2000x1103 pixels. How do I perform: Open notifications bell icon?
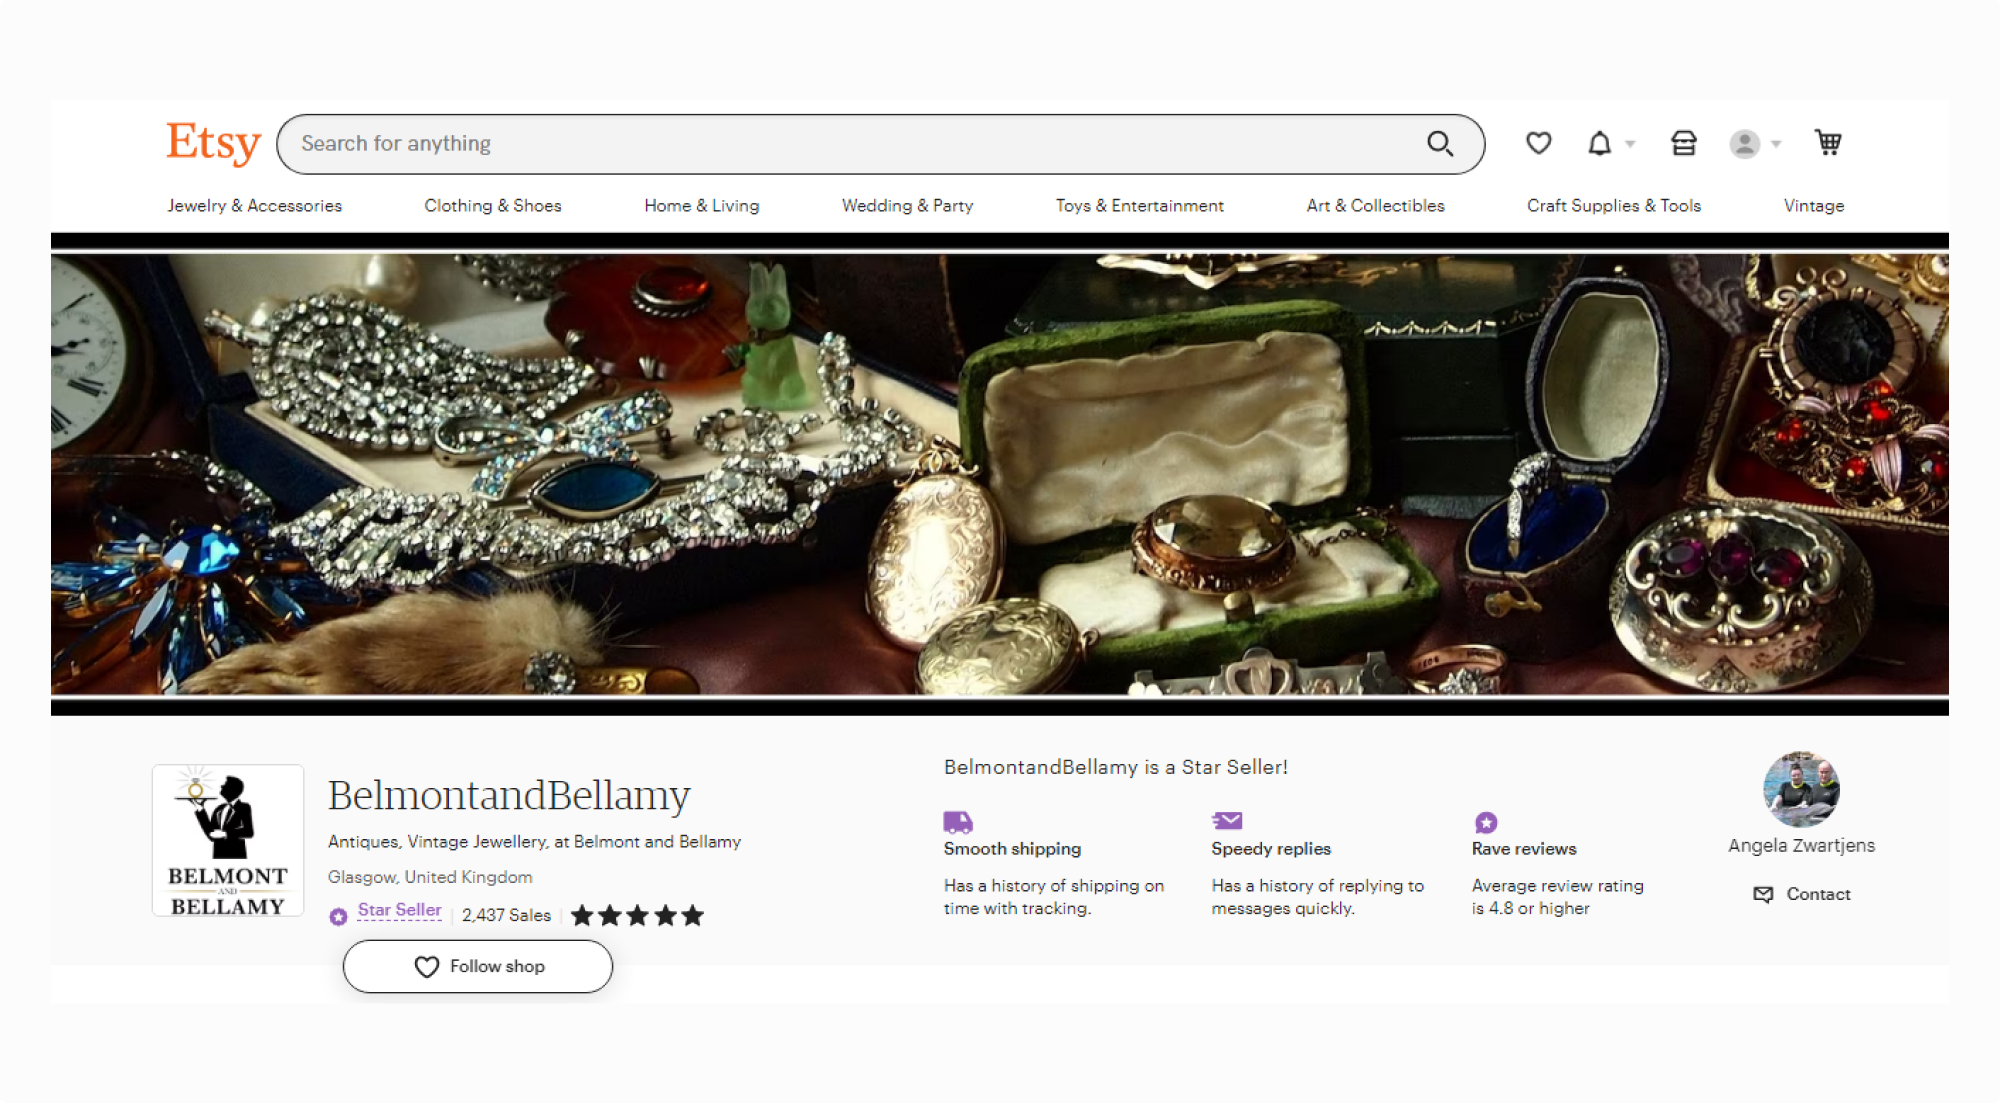click(x=1600, y=144)
